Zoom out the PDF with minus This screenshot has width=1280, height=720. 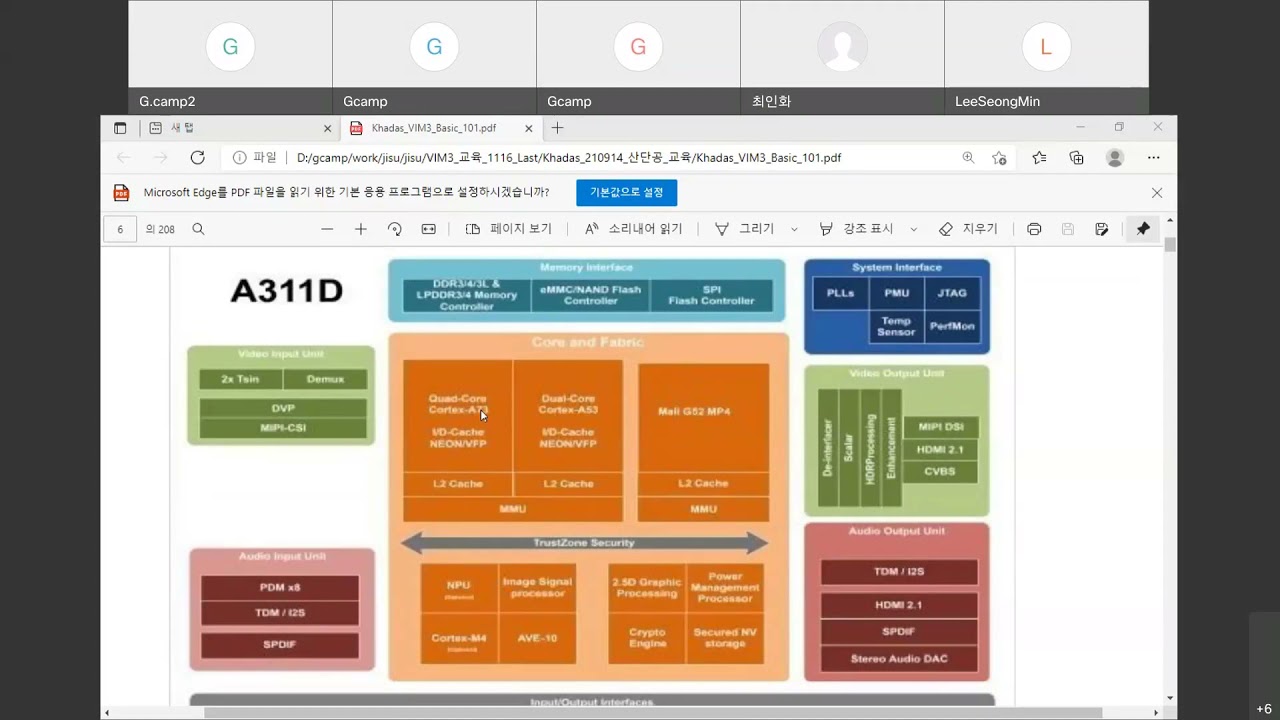[327, 229]
